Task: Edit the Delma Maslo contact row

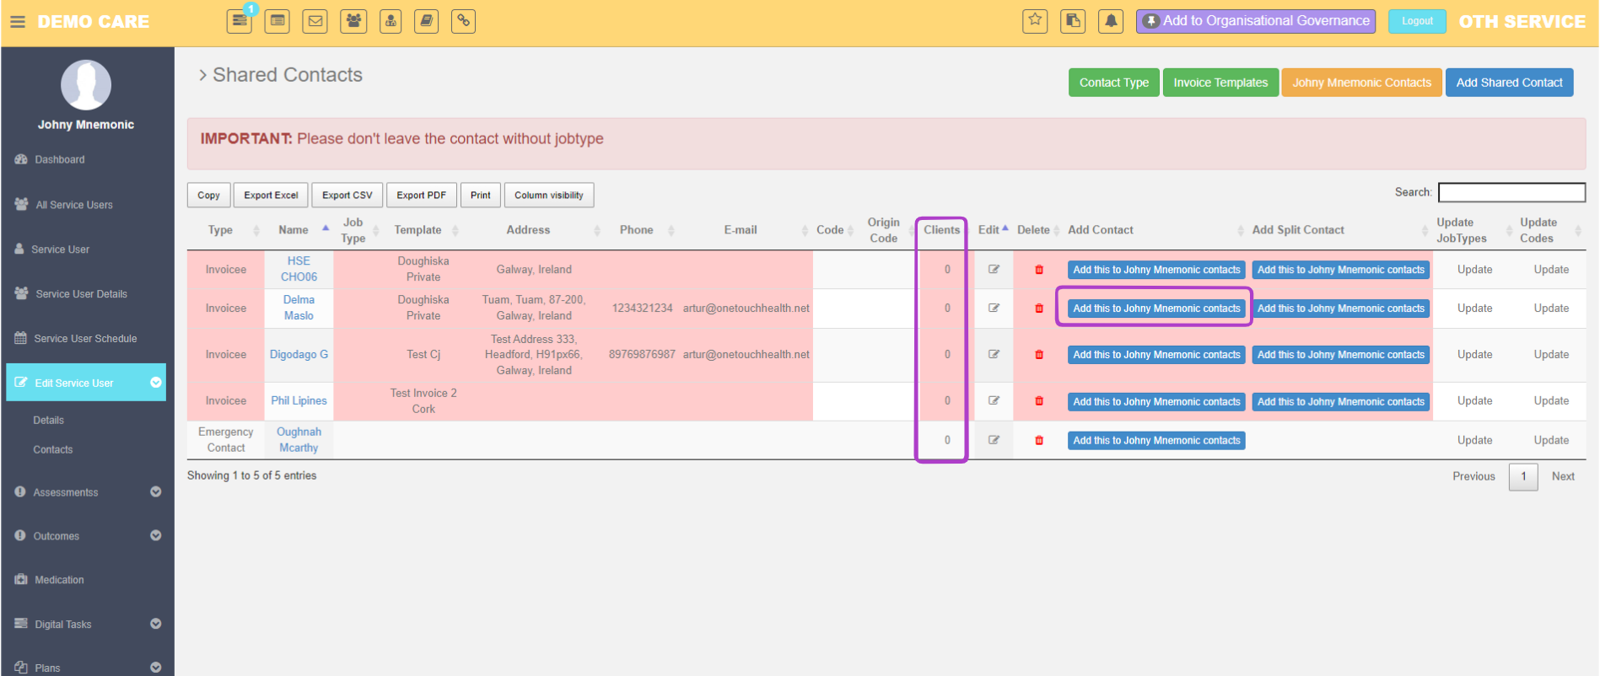Action: pos(994,308)
